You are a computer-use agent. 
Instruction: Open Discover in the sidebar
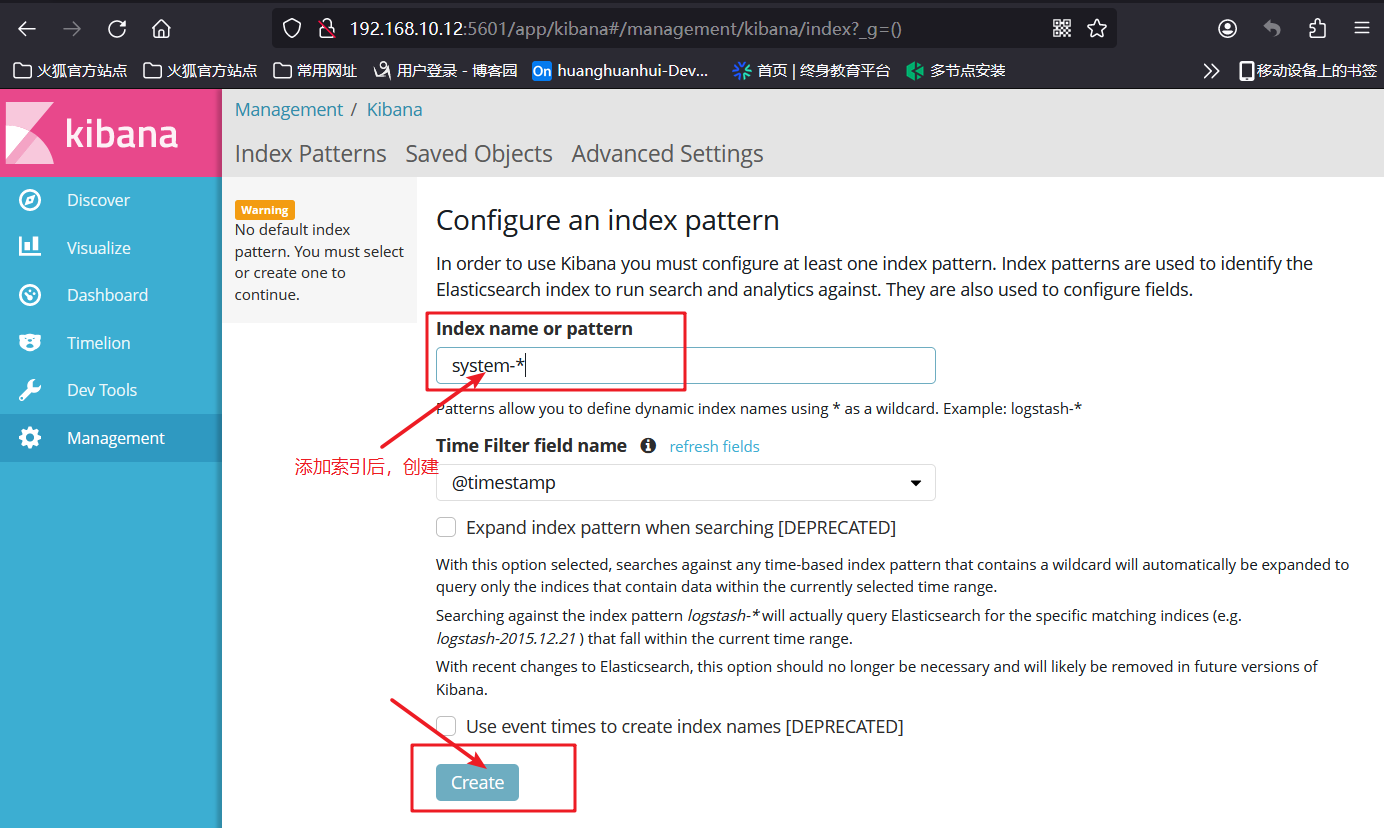pos(98,200)
